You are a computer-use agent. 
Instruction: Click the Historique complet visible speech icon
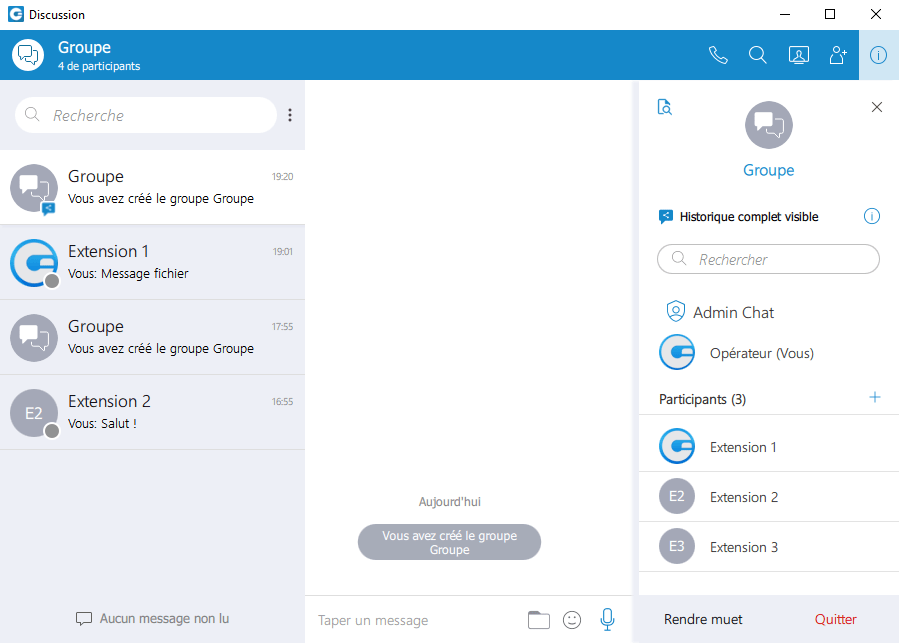coord(666,217)
